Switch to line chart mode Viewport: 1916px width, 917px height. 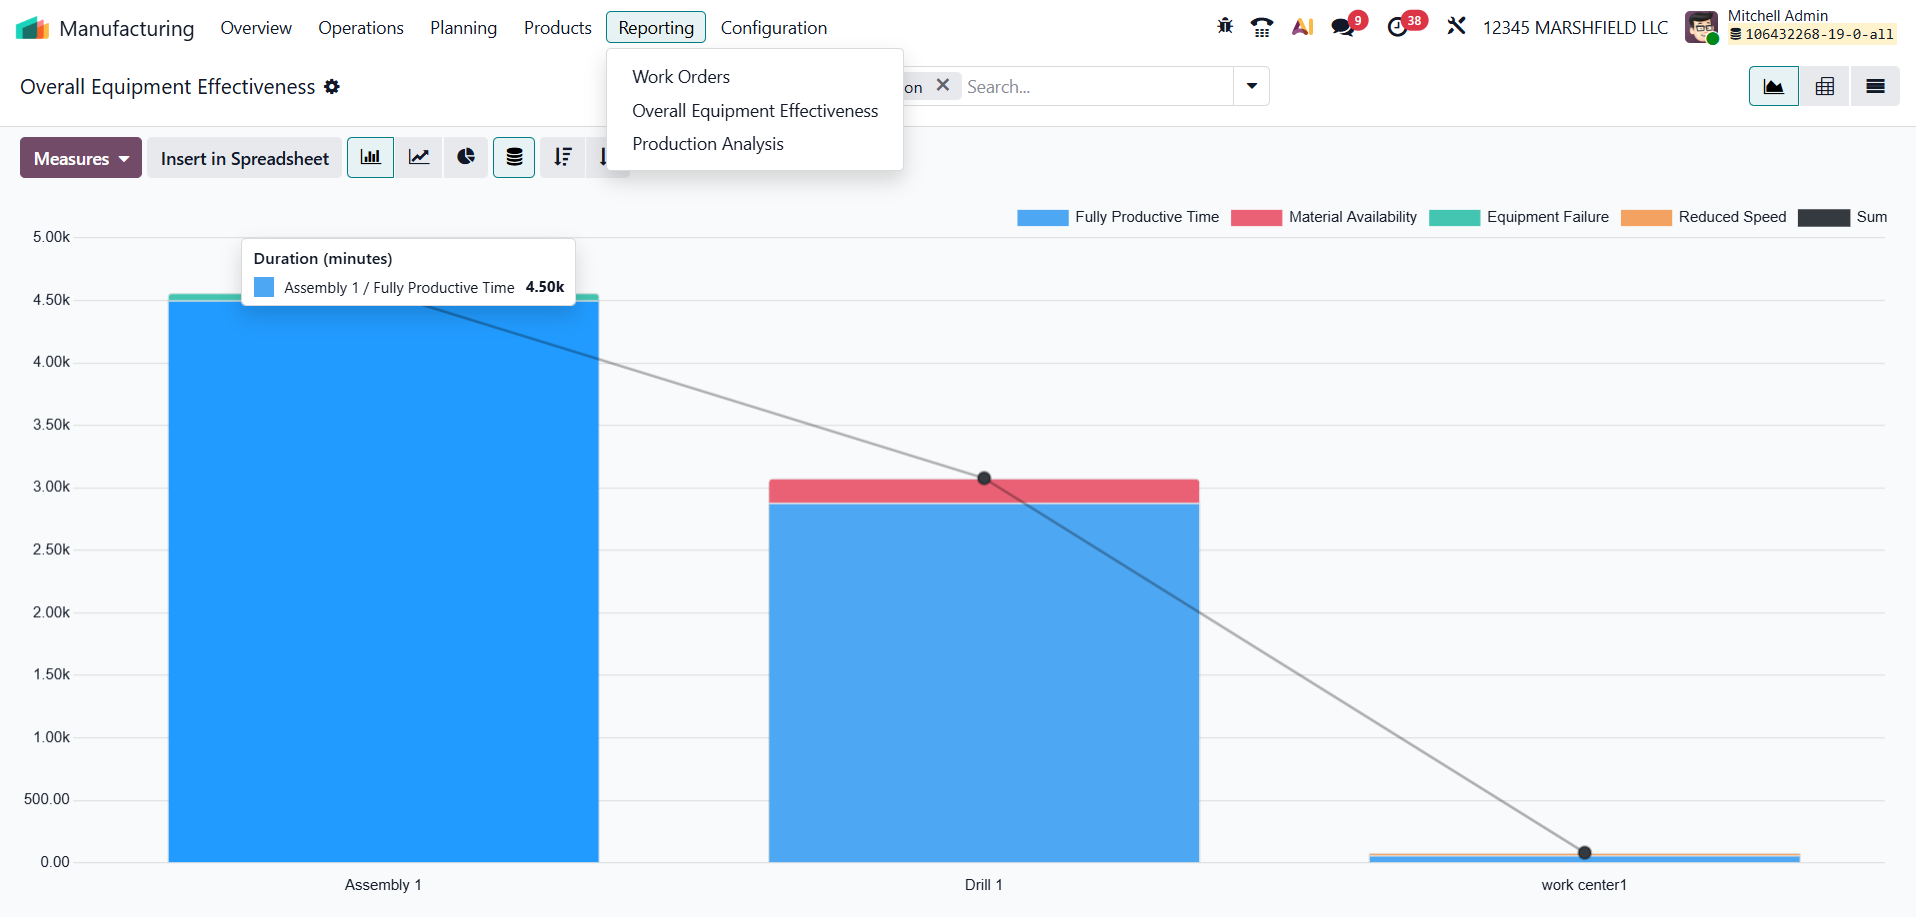click(x=418, y=158)
